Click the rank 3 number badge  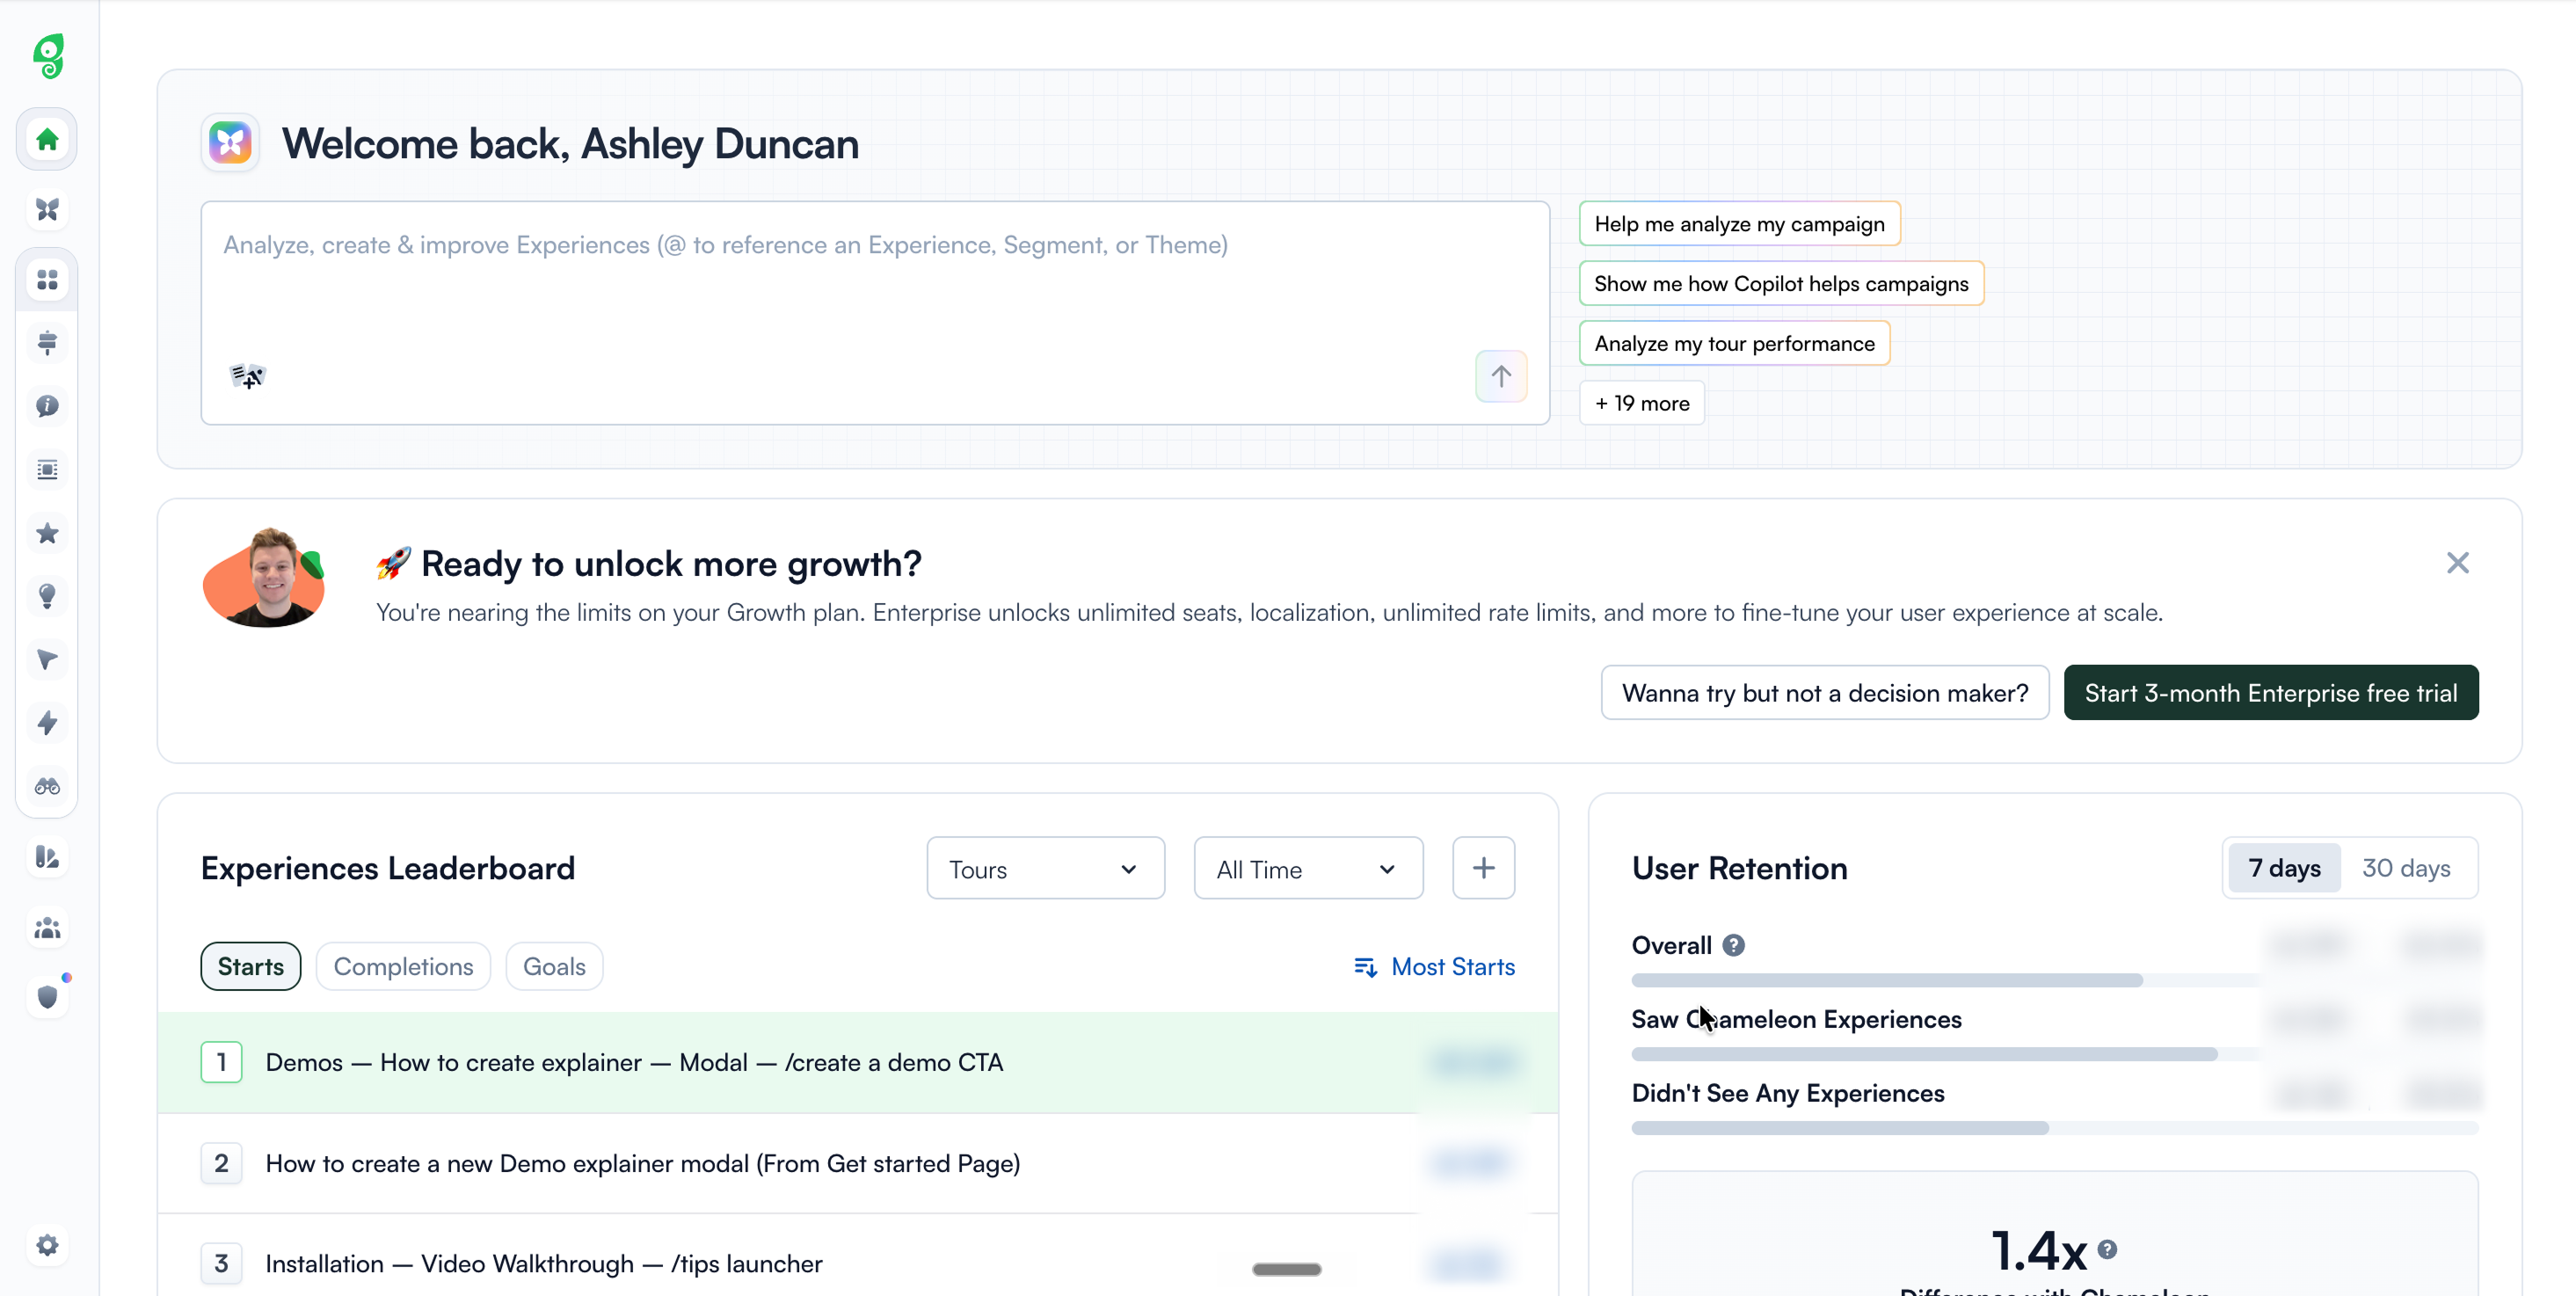coord(221,1263)
